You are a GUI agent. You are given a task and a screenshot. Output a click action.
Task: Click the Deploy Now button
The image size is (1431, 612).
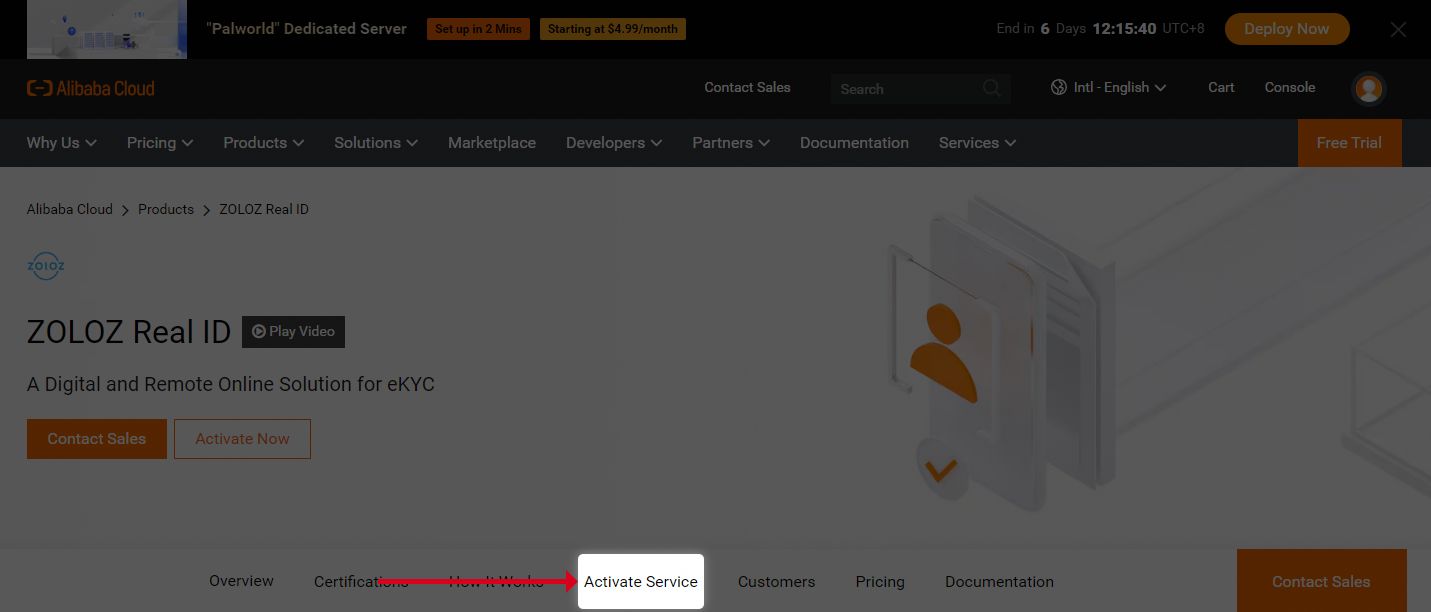[x=1287, y=29]
